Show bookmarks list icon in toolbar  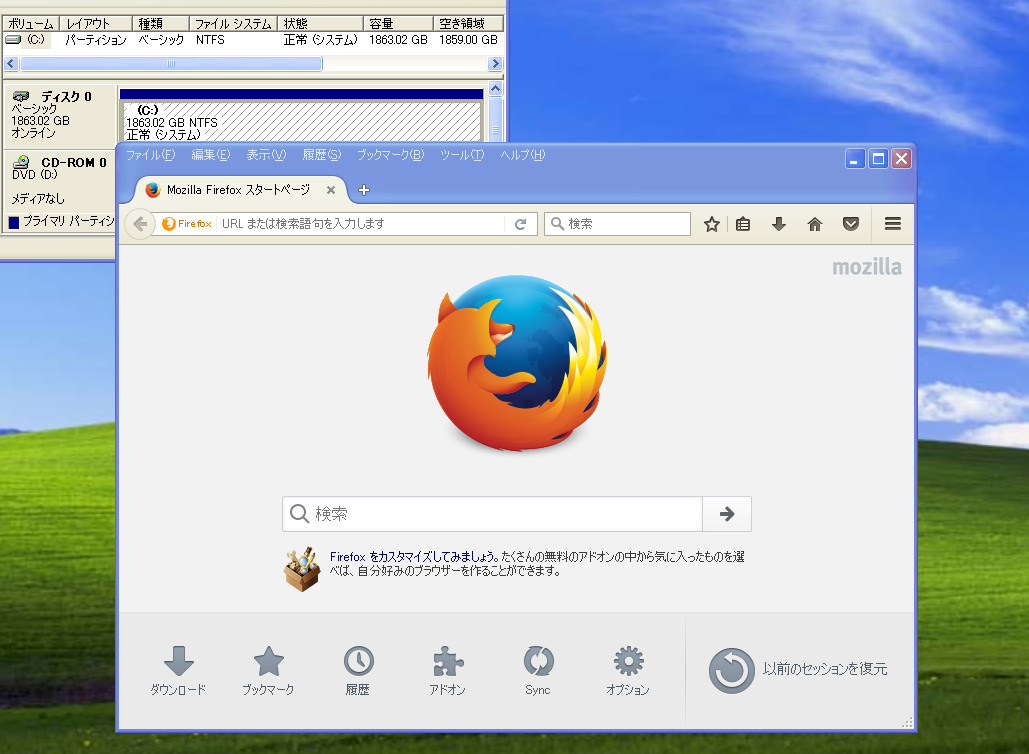point(743,224)
